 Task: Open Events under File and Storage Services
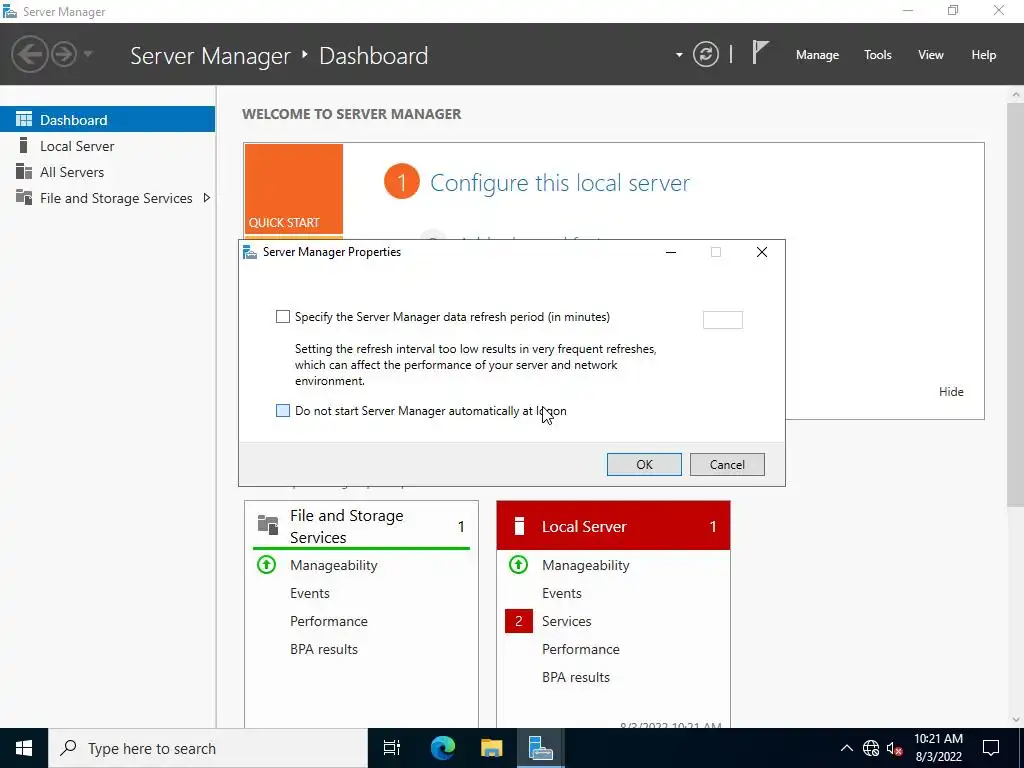[310, 593]
